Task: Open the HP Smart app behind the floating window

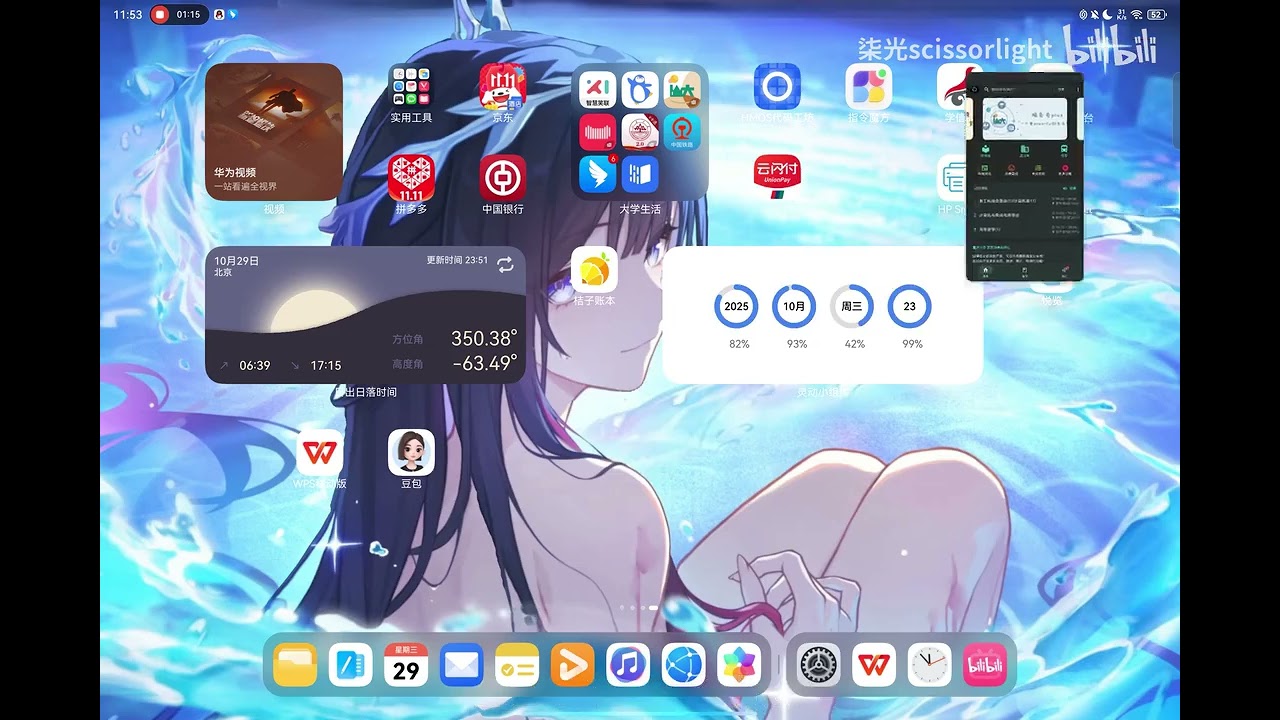Action: [x=951, y=180]
